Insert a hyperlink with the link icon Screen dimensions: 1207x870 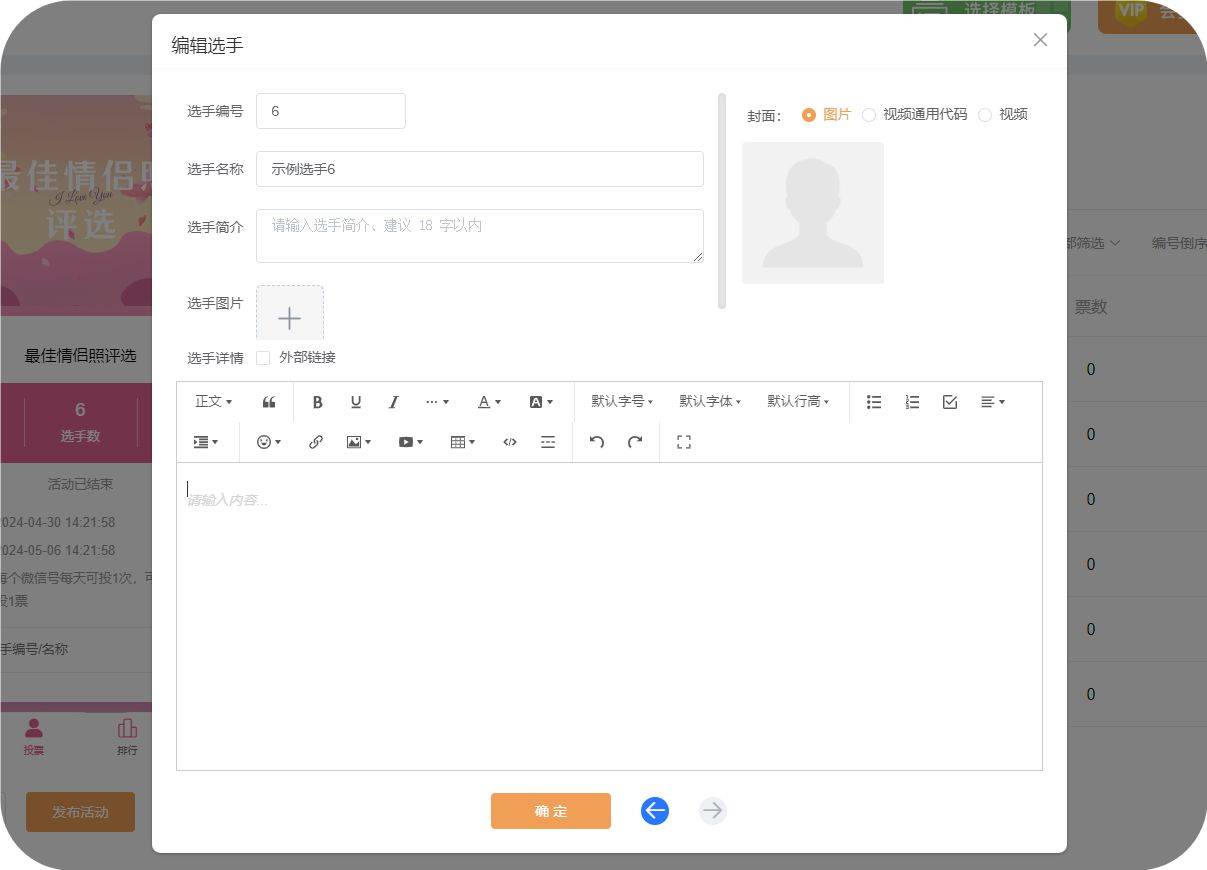(316, 442)
